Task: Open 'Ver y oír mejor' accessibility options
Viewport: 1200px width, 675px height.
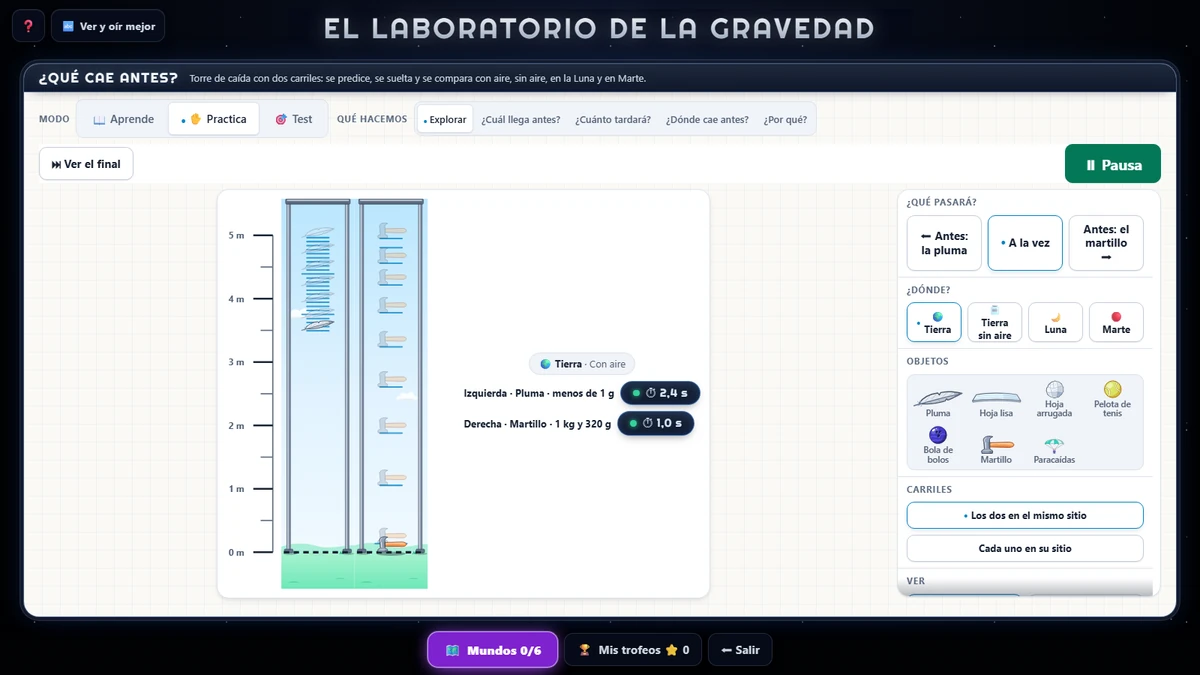Action: point(108,26)
